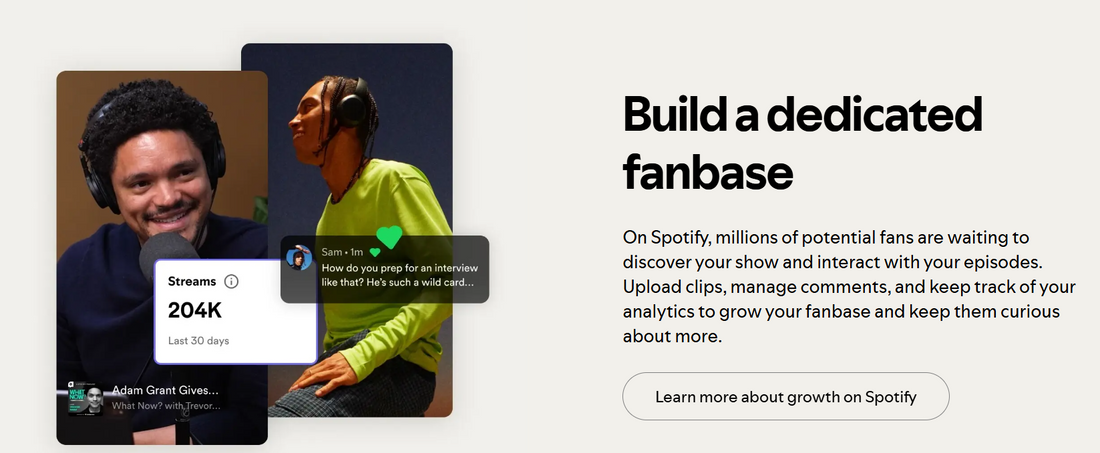1100x453 pixels.
Task: Click the "Build a dedicated fanbase" heading
Action: [802, 143]
